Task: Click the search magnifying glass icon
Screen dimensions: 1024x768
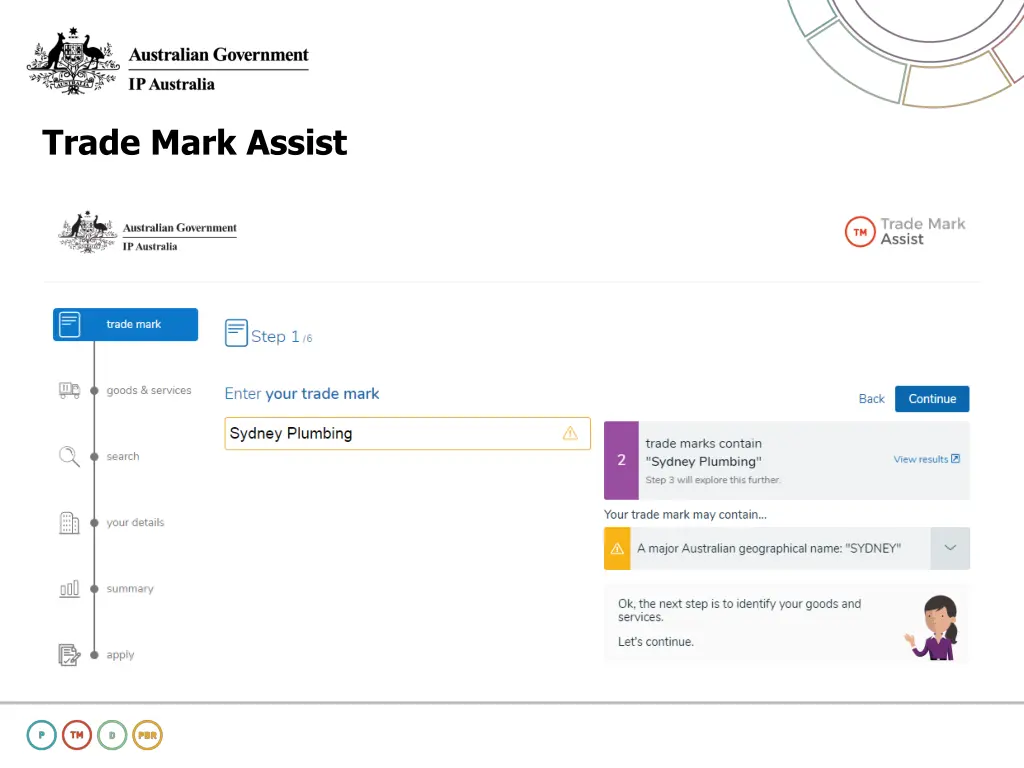Action: tap(69, 456)
